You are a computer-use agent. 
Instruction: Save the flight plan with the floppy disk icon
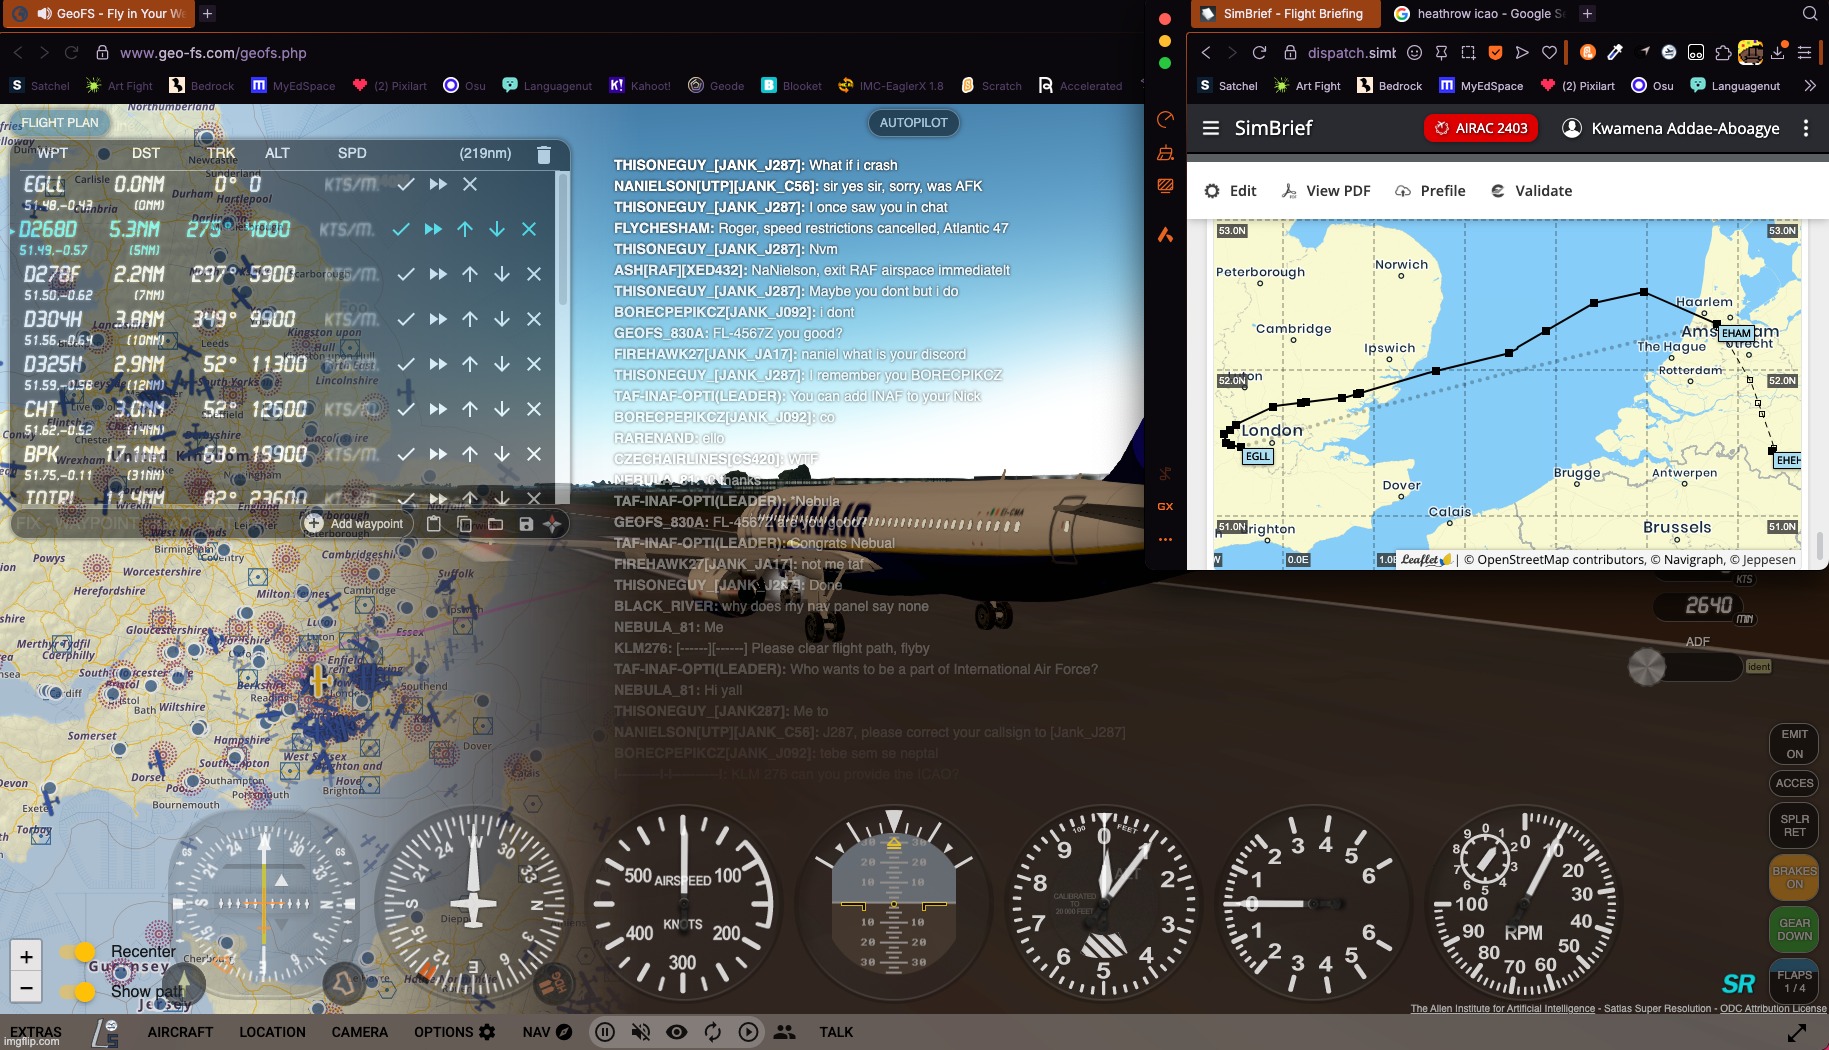click(525, 524)
